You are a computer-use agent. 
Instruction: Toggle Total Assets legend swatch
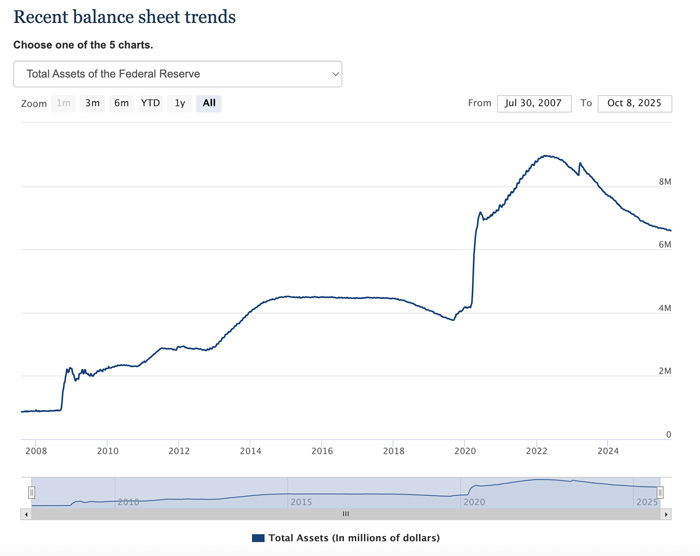[258, 538]
